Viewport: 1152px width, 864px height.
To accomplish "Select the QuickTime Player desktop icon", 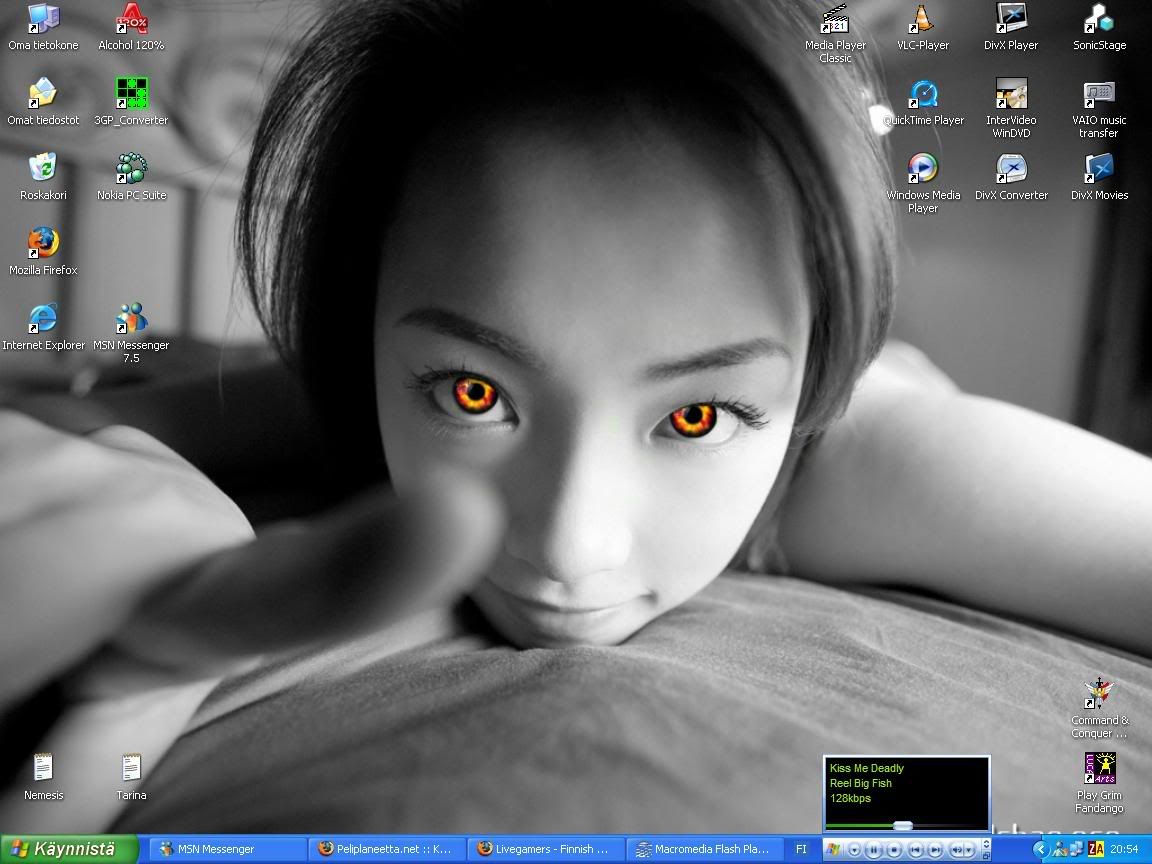I will tap(923, 95).
